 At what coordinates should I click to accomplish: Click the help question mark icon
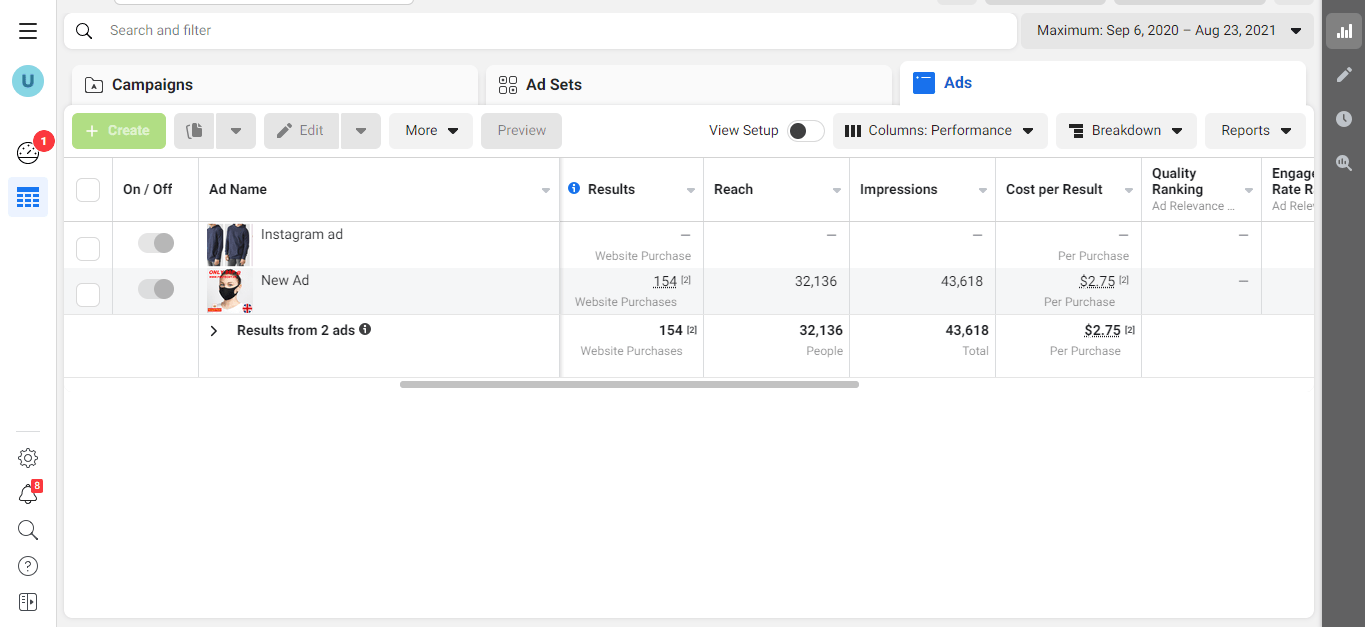pyautogui.click(x=28, y=566)
